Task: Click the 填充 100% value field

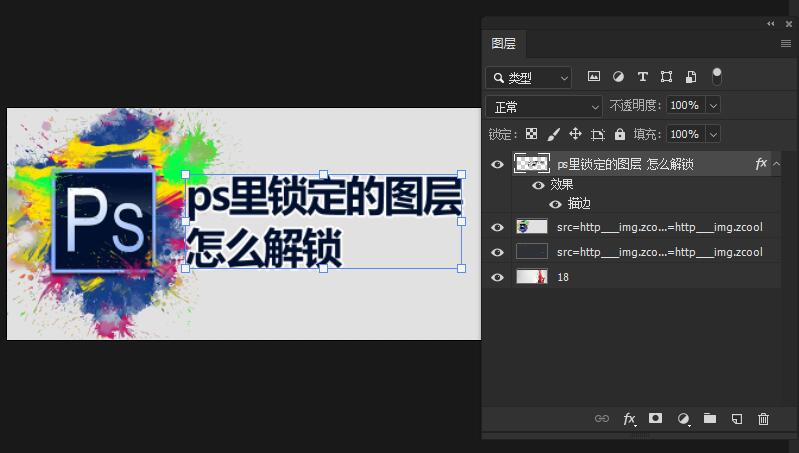Action: click(685, 135)
